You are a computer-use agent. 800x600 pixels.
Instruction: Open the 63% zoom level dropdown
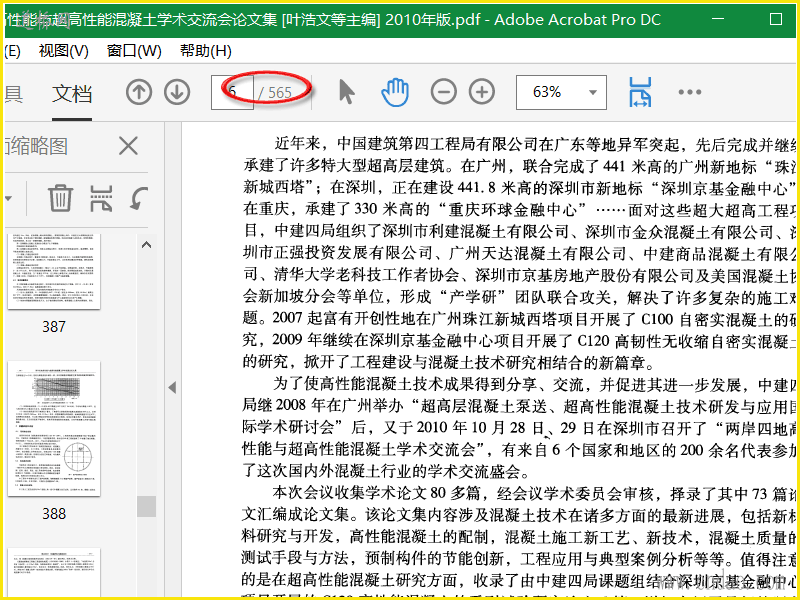(592, 92)
